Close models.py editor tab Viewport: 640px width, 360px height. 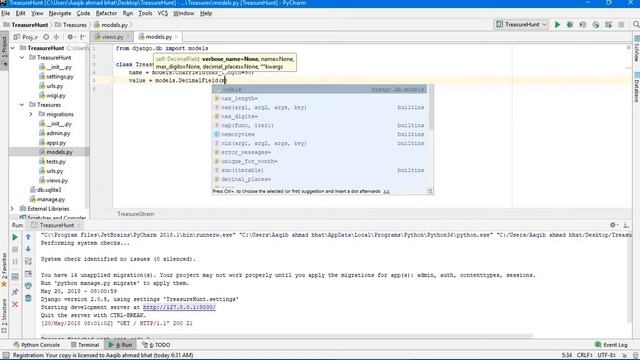pos(176,37)
